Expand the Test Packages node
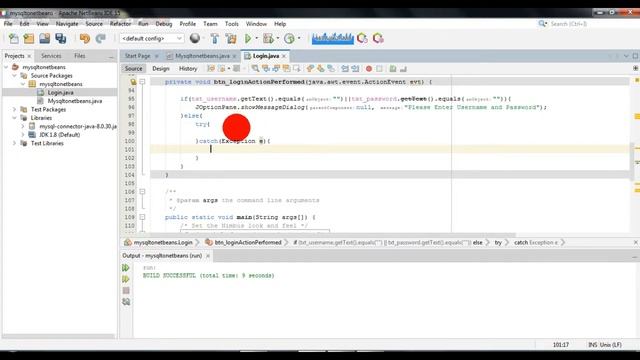 (x=14, y=109)
